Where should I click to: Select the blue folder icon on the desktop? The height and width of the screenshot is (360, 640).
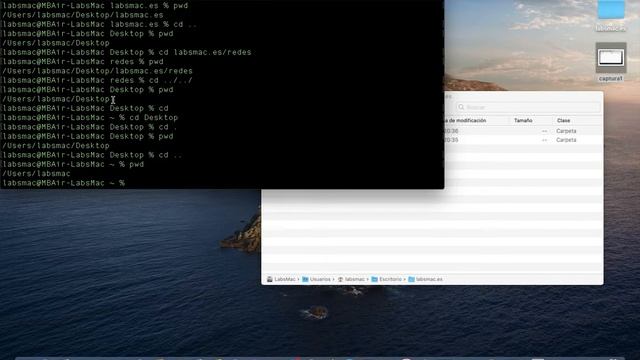tap(611, 9)
